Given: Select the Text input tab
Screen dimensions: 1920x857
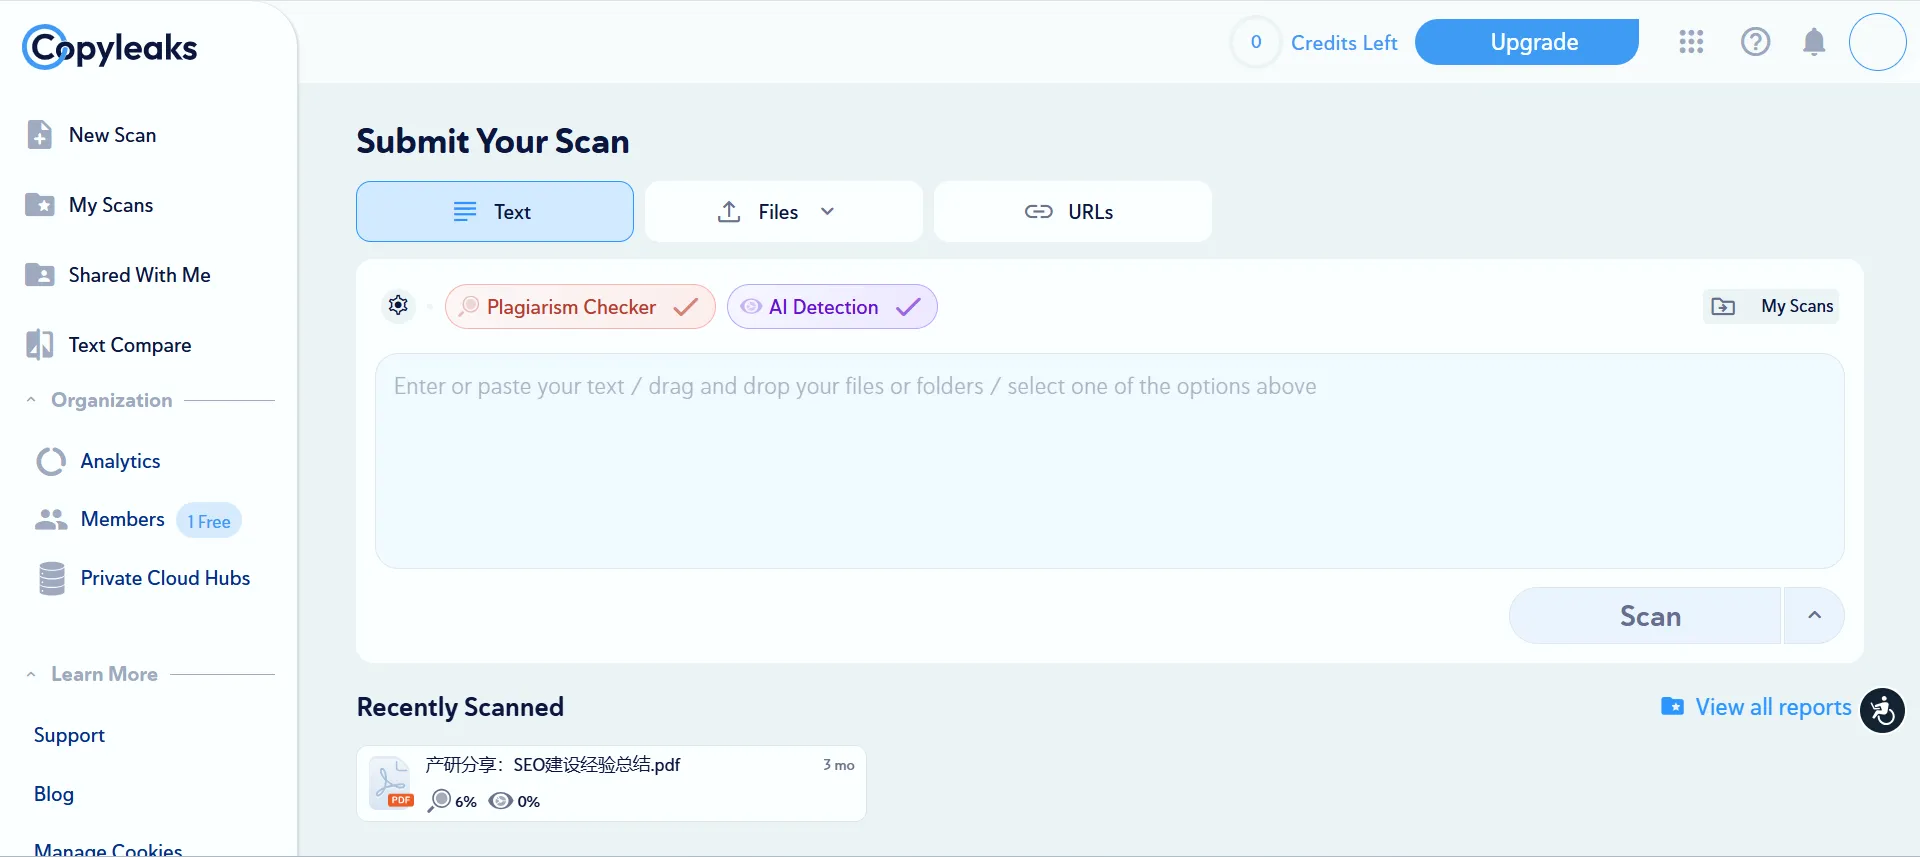Looking at the screenshot, I should coord(495,212).
